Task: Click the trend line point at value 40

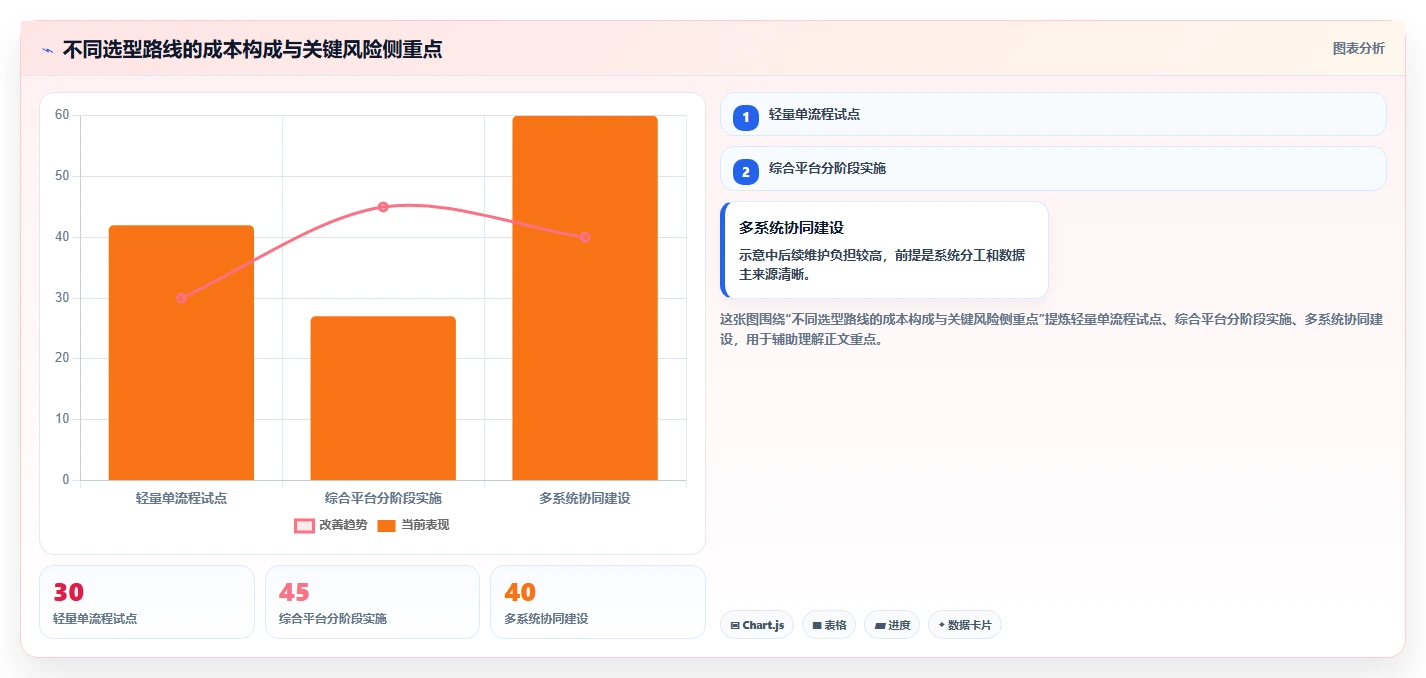Action: [x=585, y=237]
